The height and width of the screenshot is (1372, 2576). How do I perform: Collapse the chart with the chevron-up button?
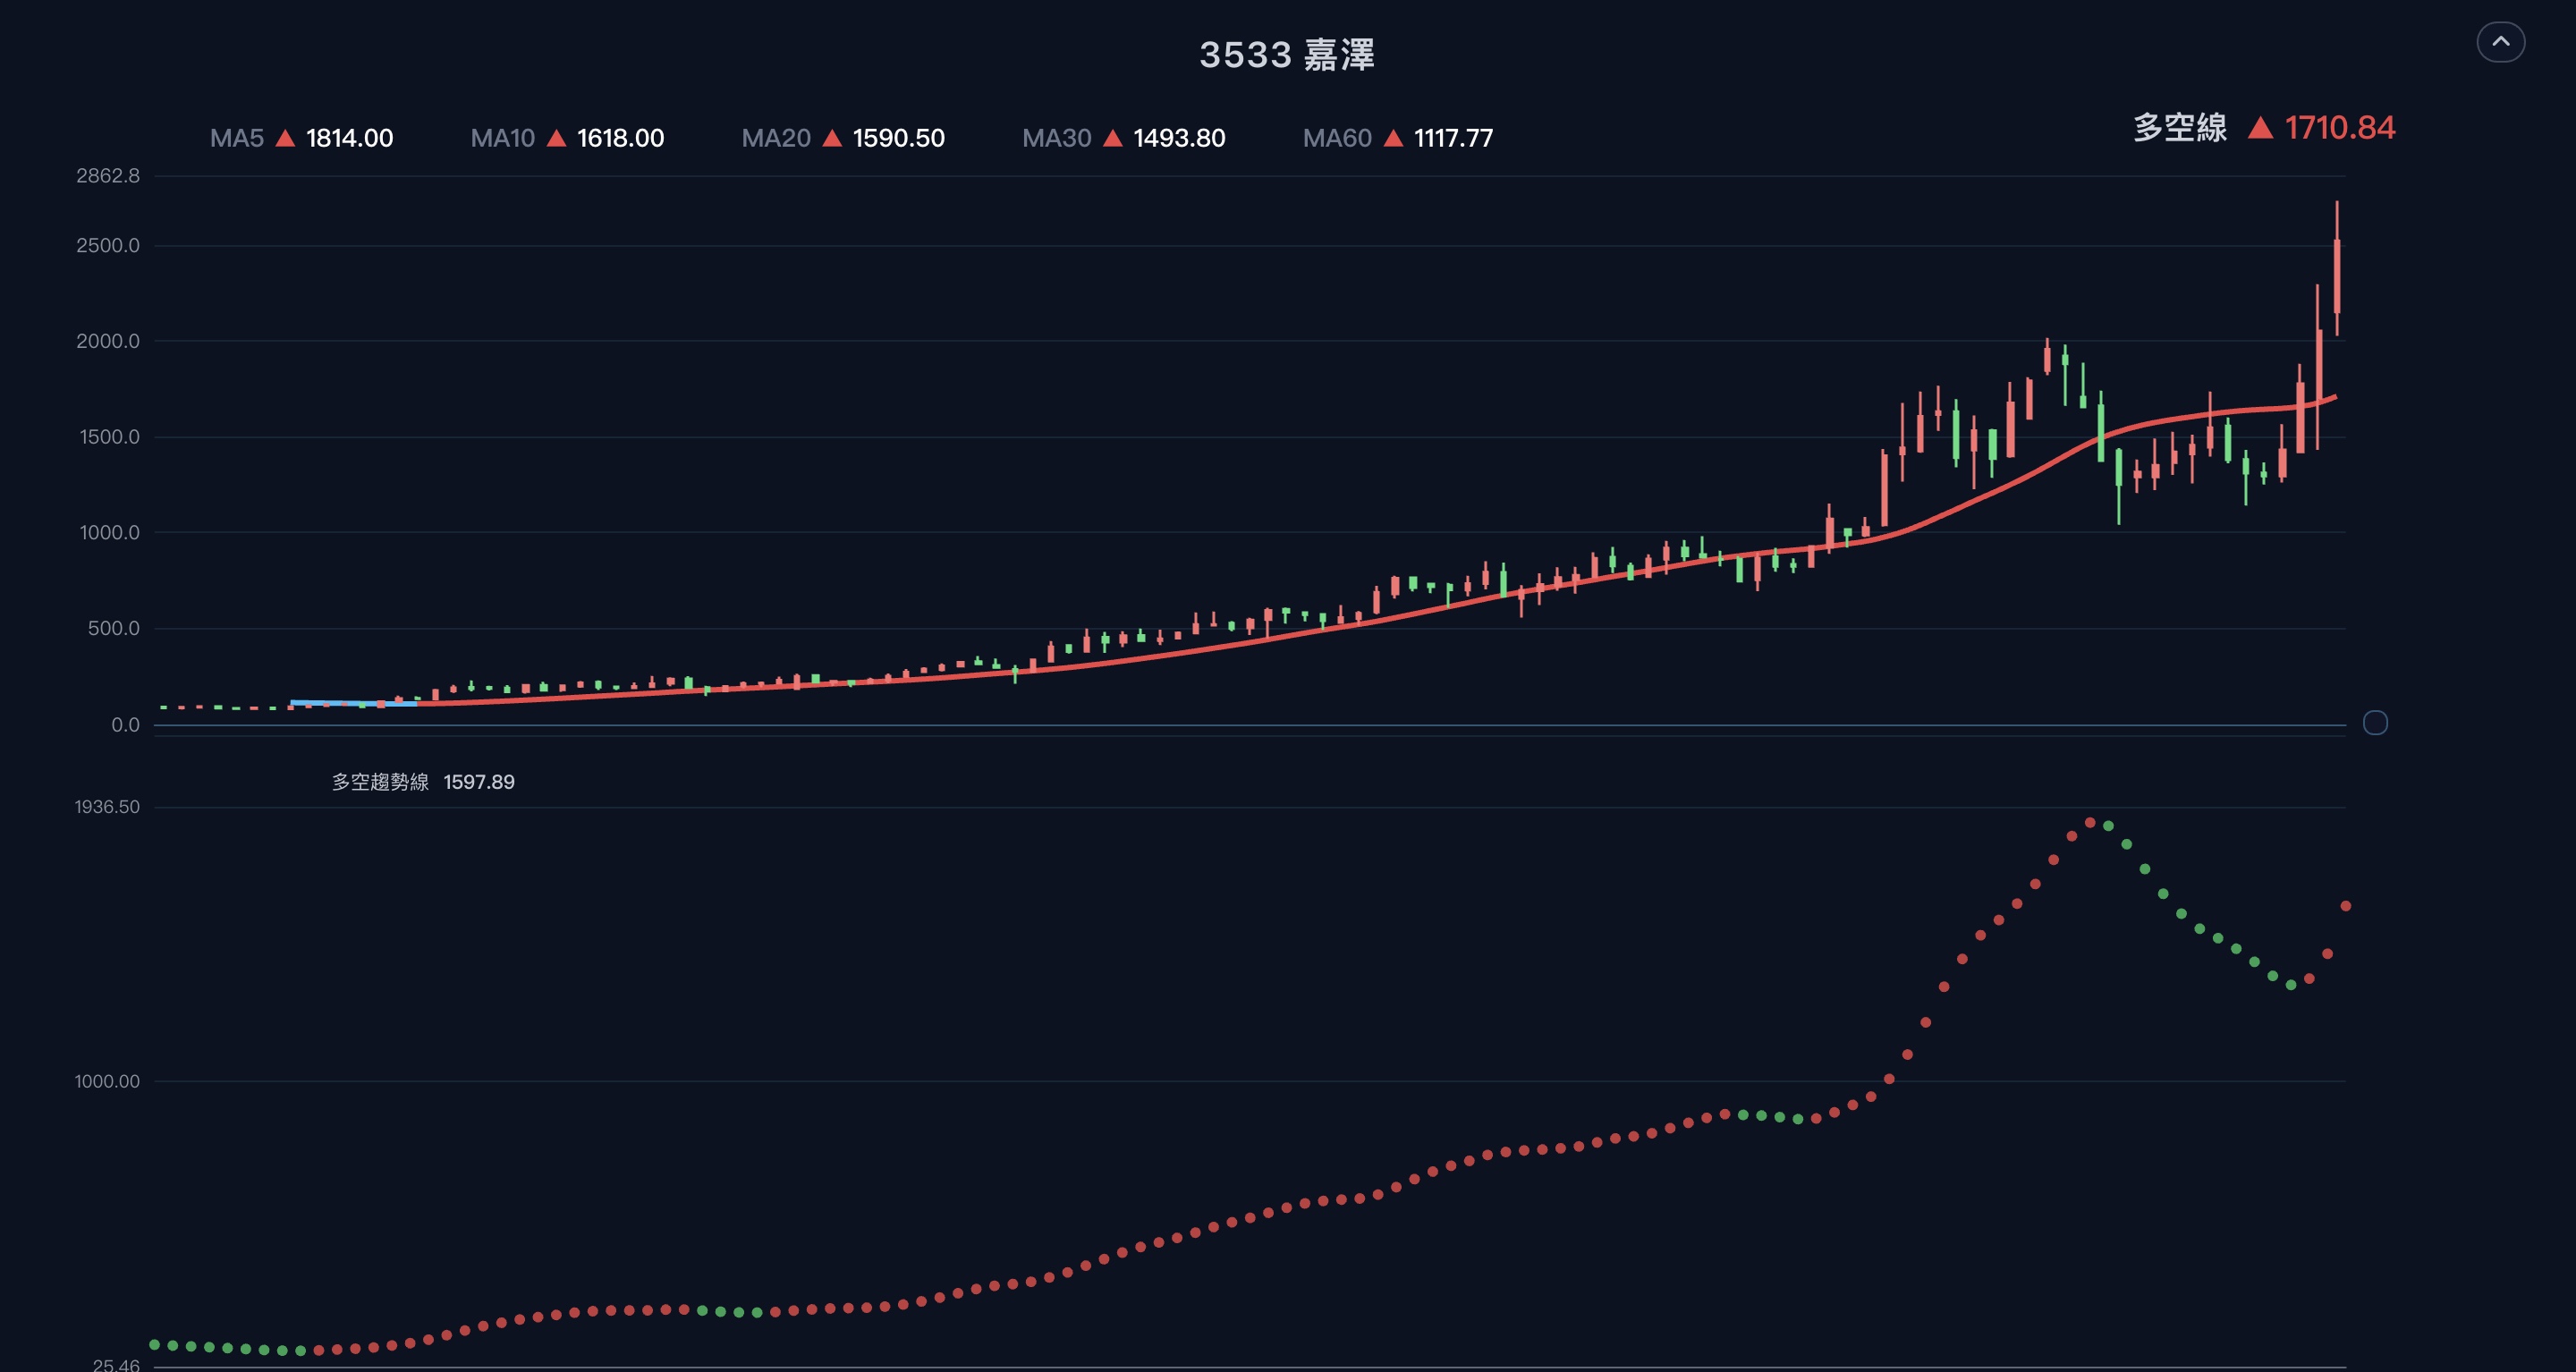[x=2500, y=42]
